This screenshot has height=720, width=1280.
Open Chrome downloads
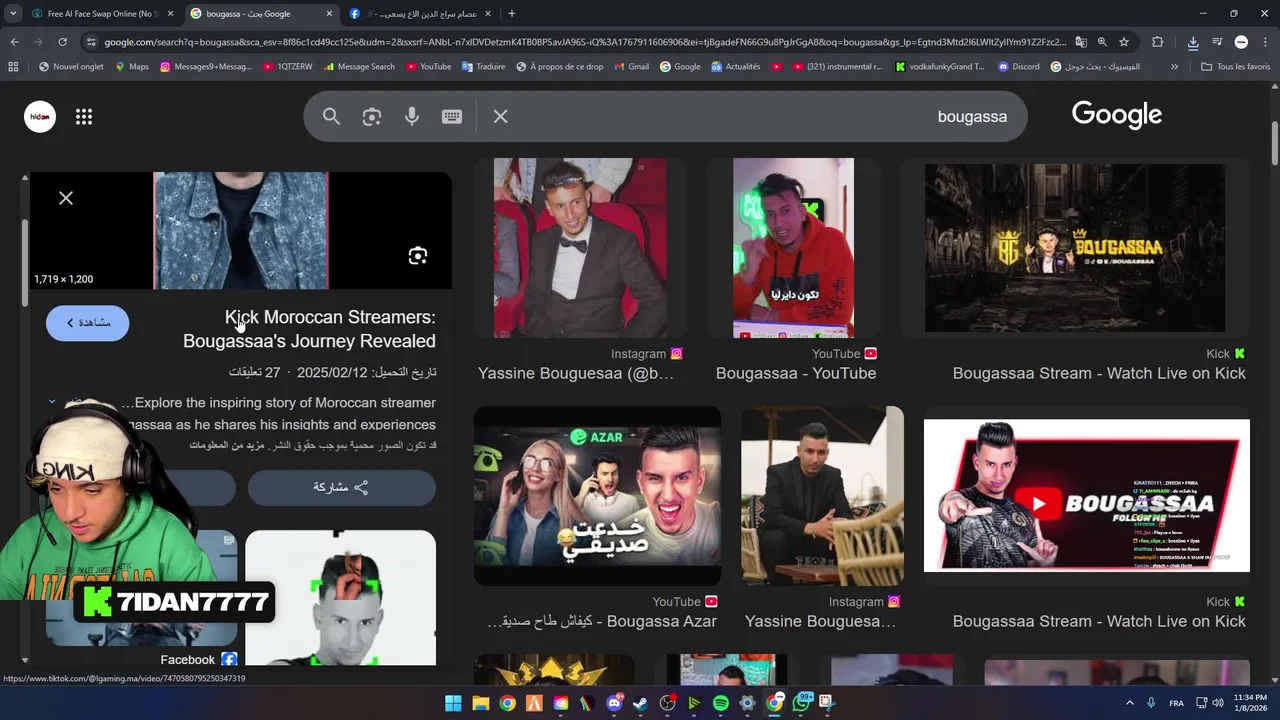[x=1193, y=42]
